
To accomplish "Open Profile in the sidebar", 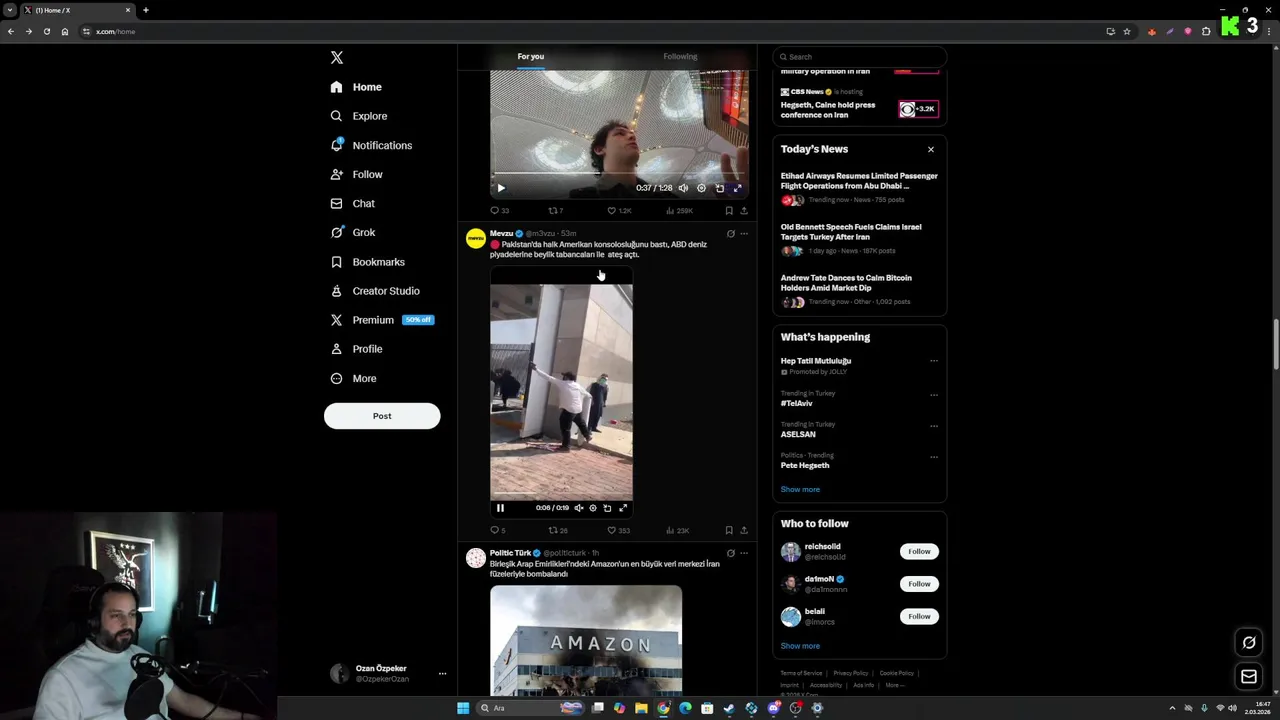I will point(357,349).
